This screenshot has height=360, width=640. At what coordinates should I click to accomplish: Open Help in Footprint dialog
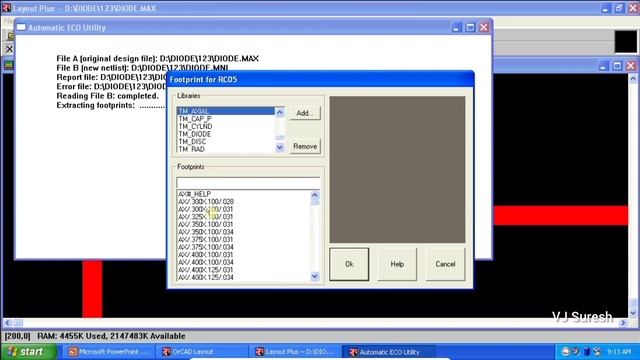pyautogui.click(x=397, y=264)
